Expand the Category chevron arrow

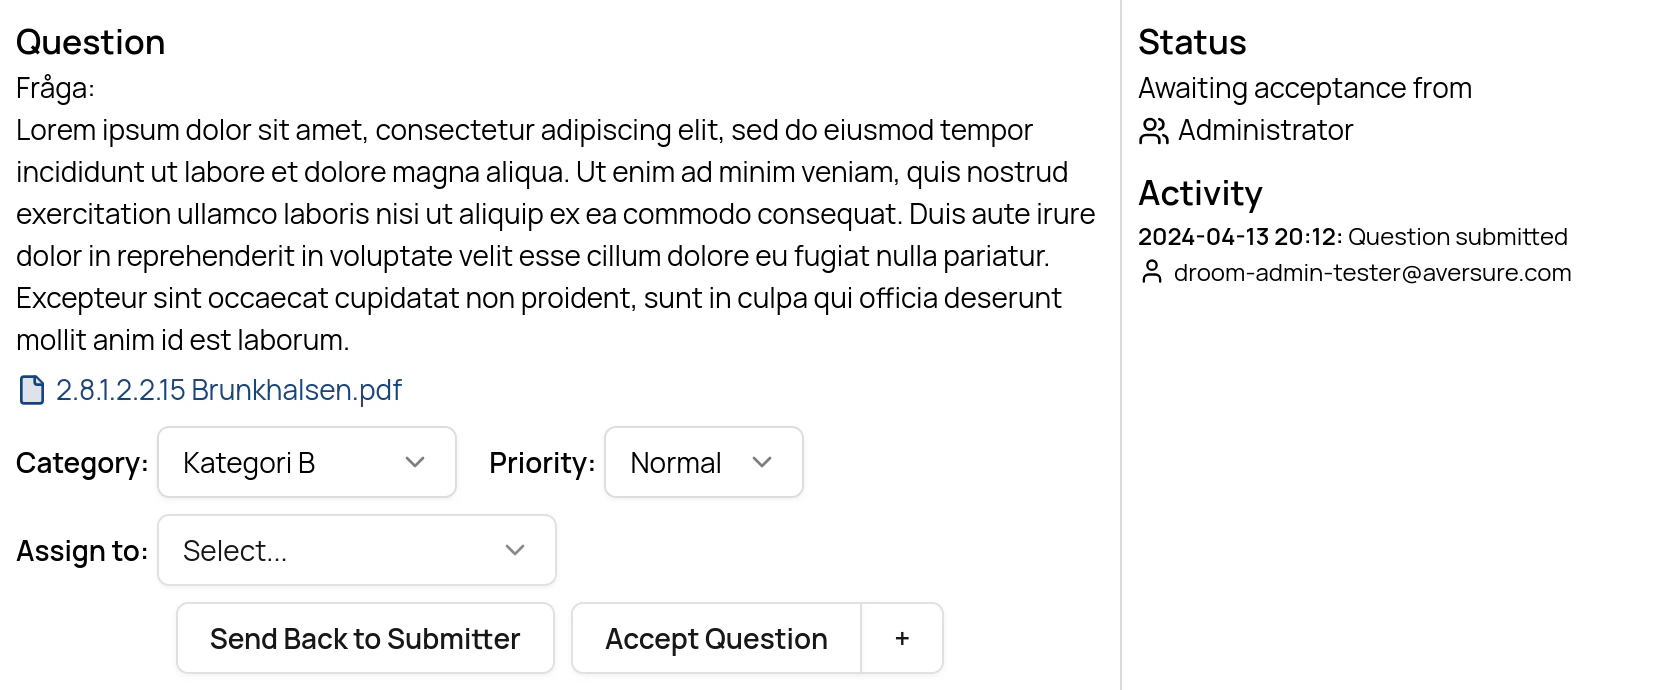415,462
